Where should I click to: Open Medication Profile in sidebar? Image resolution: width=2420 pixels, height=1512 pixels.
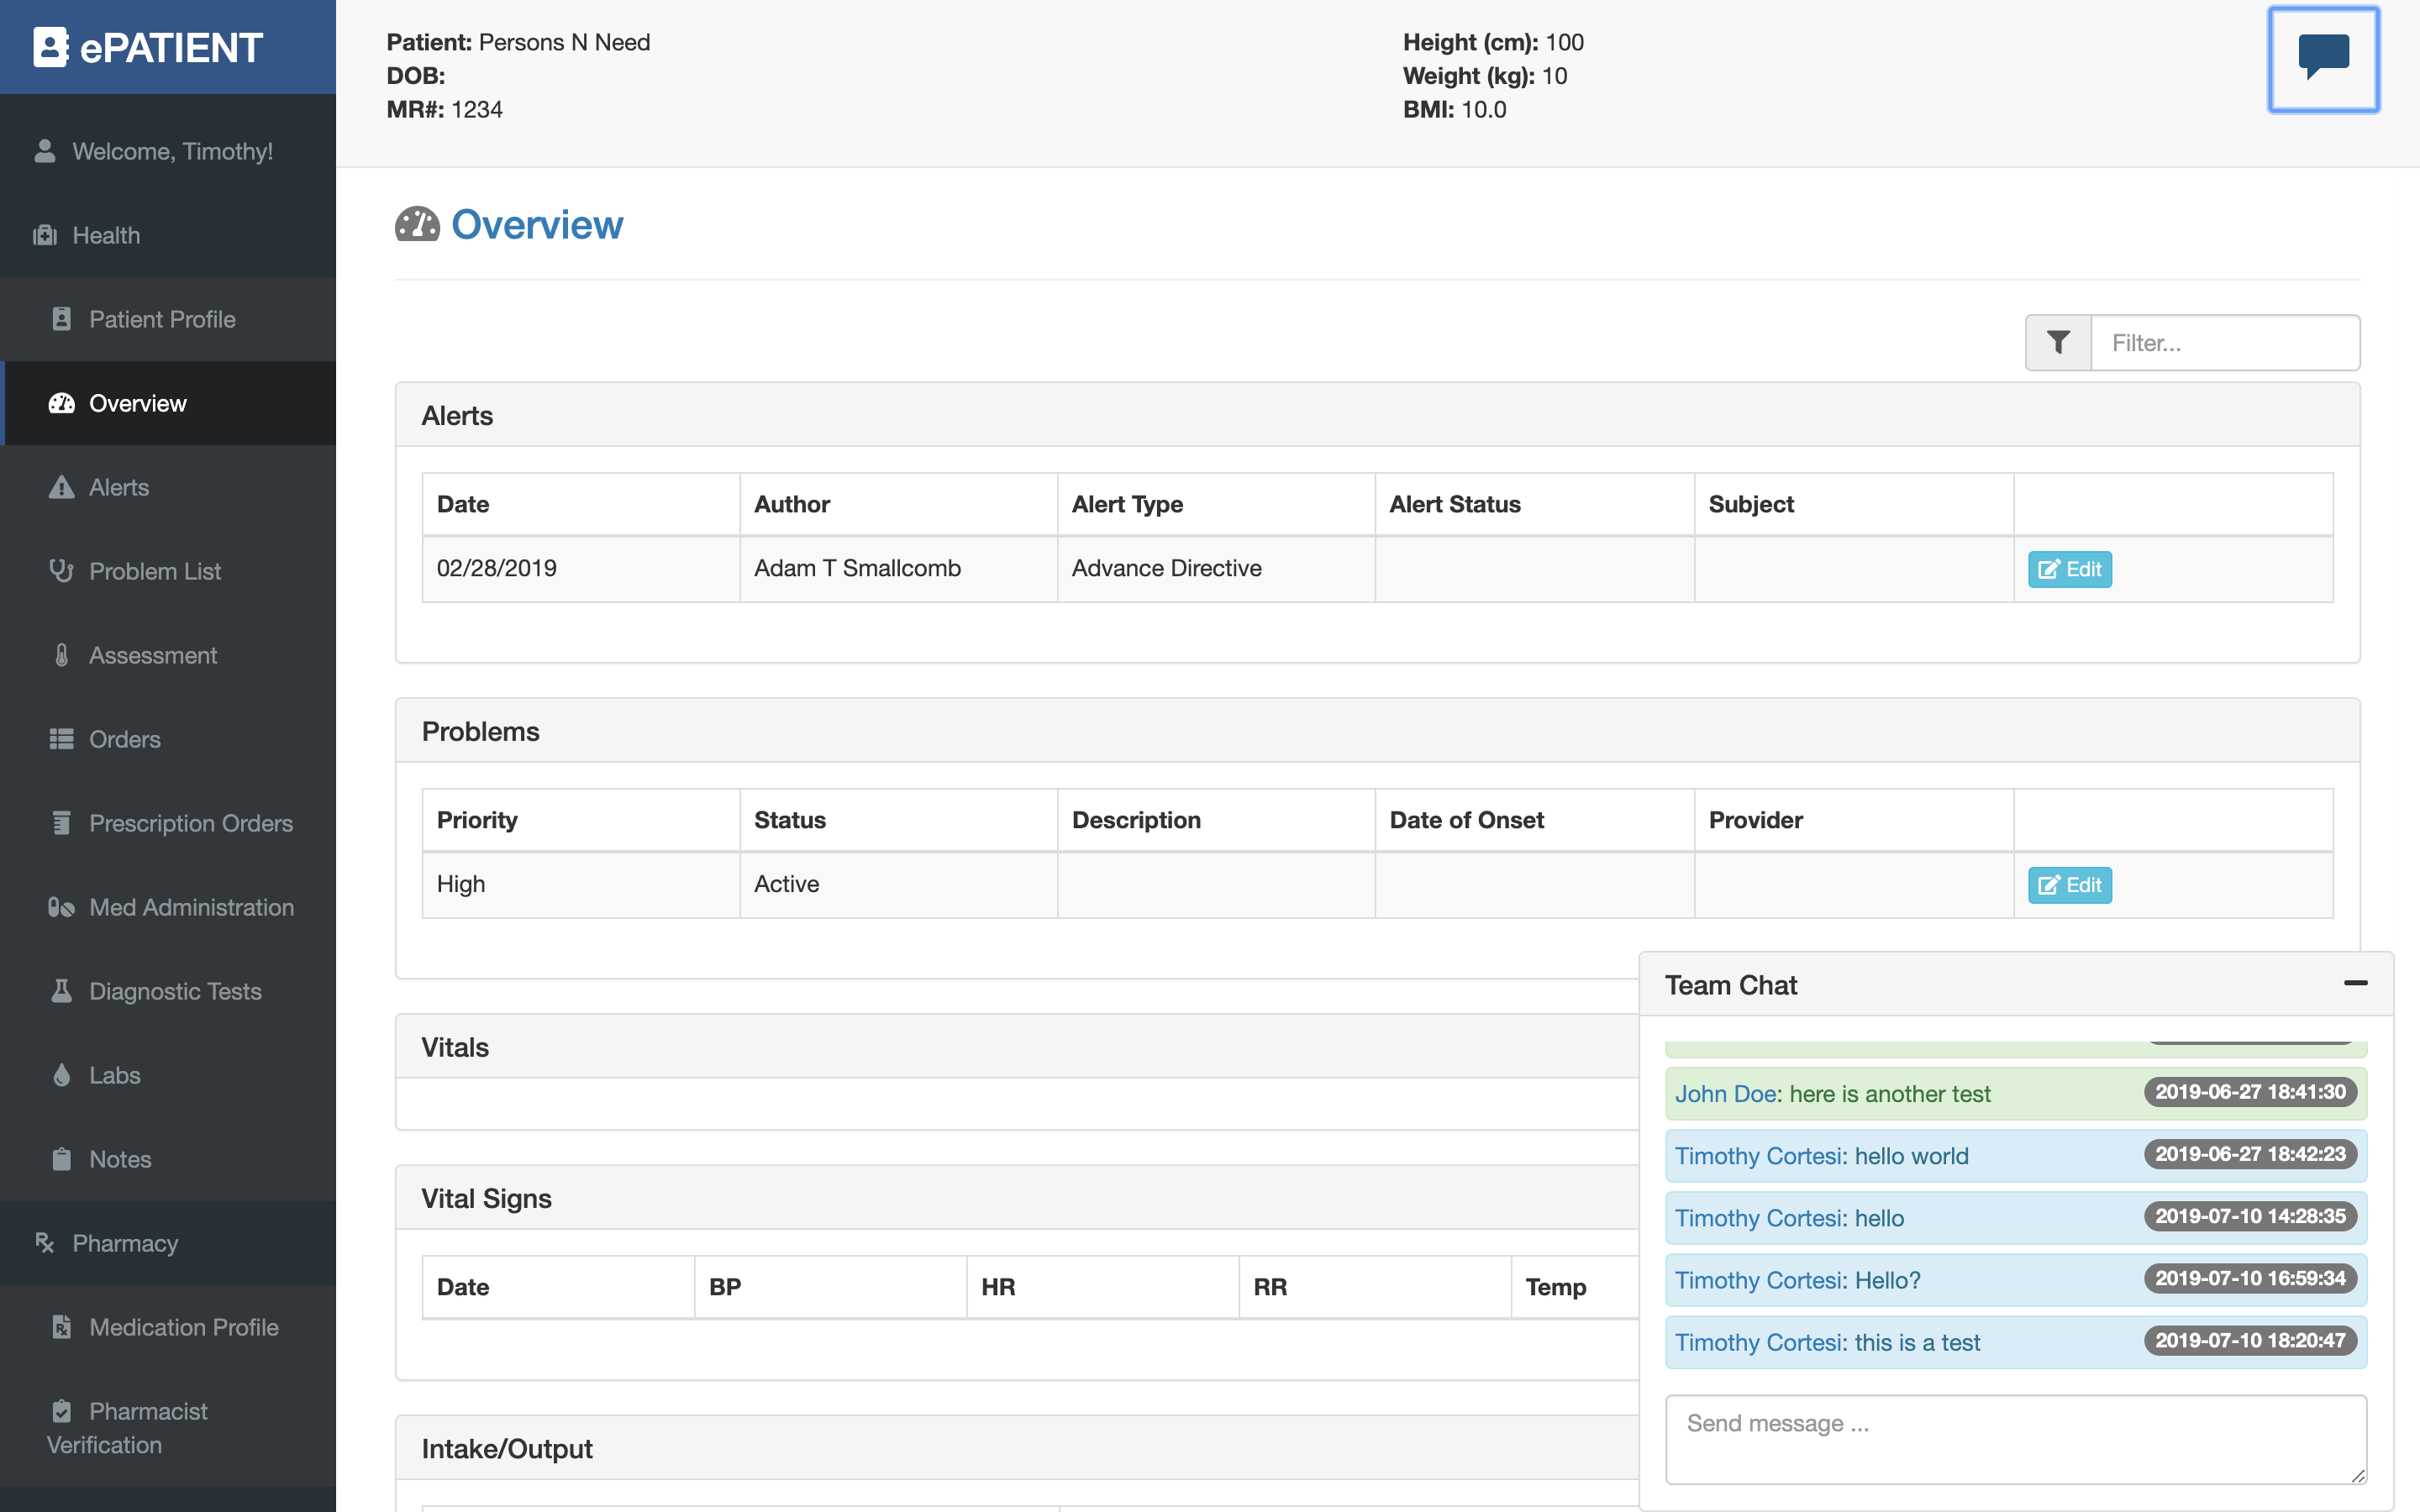[183, 1327]
